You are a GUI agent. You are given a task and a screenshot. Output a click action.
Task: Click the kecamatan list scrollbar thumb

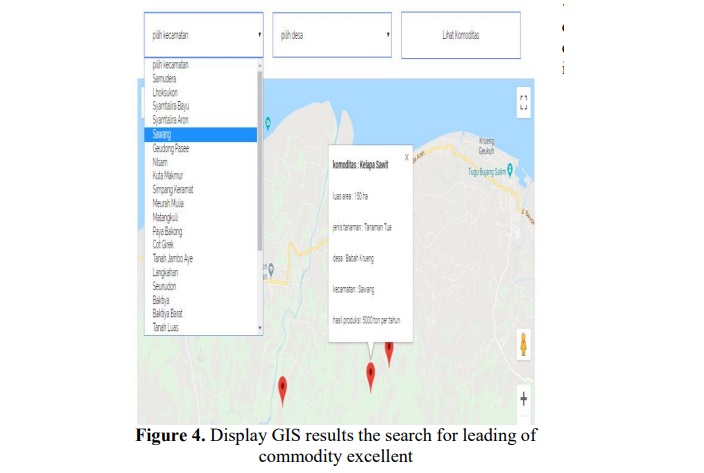click(x=260, y=160)
